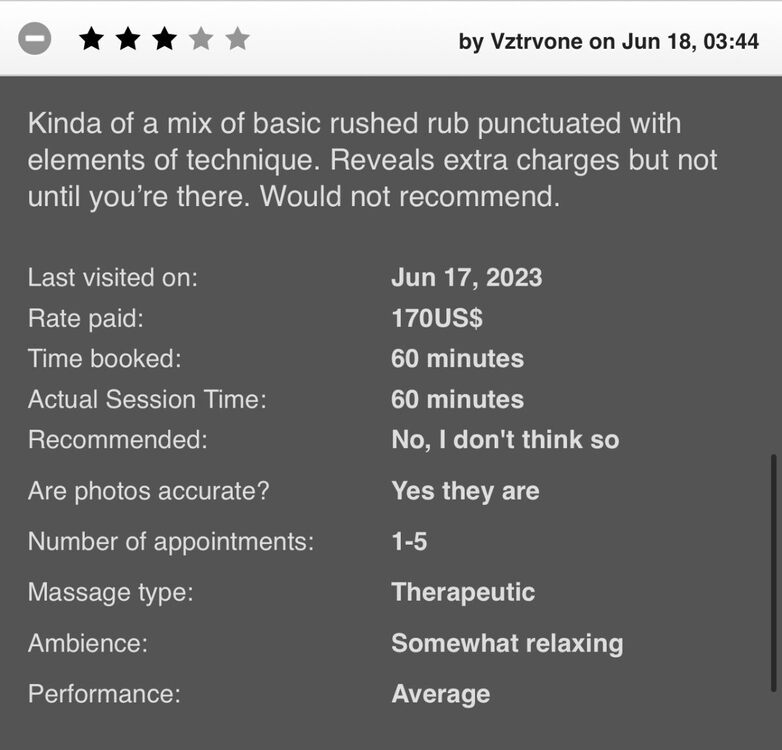This screenshot has width=782, height=750.
Task: Click the third black rating star
Action: click(164, 40)
